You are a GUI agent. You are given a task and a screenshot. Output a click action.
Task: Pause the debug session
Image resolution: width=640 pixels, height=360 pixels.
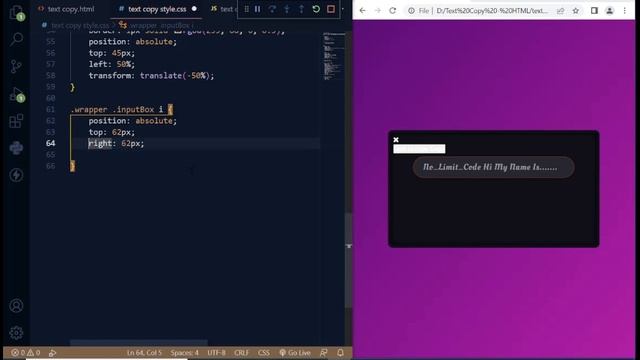pyautogui.click(x=258, y=9)
